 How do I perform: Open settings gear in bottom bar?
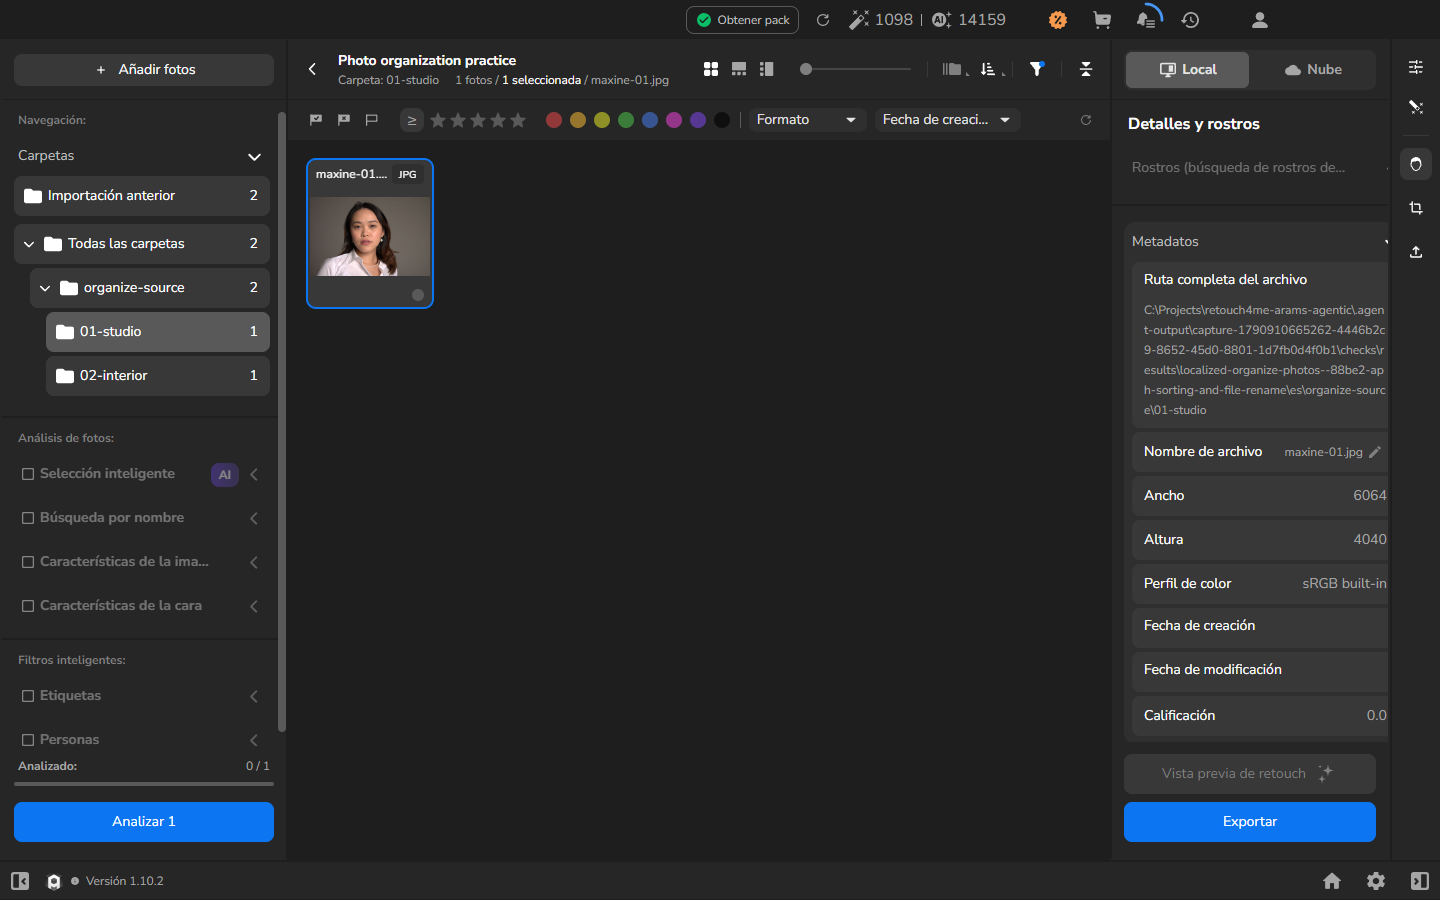point(1376,881)
